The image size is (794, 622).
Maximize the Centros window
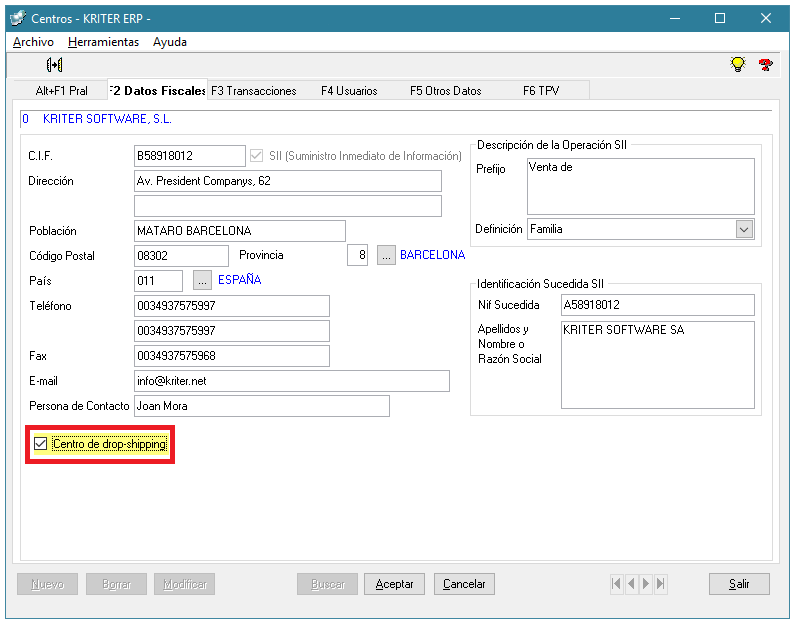pyautogui.click(x=720, y=18)
